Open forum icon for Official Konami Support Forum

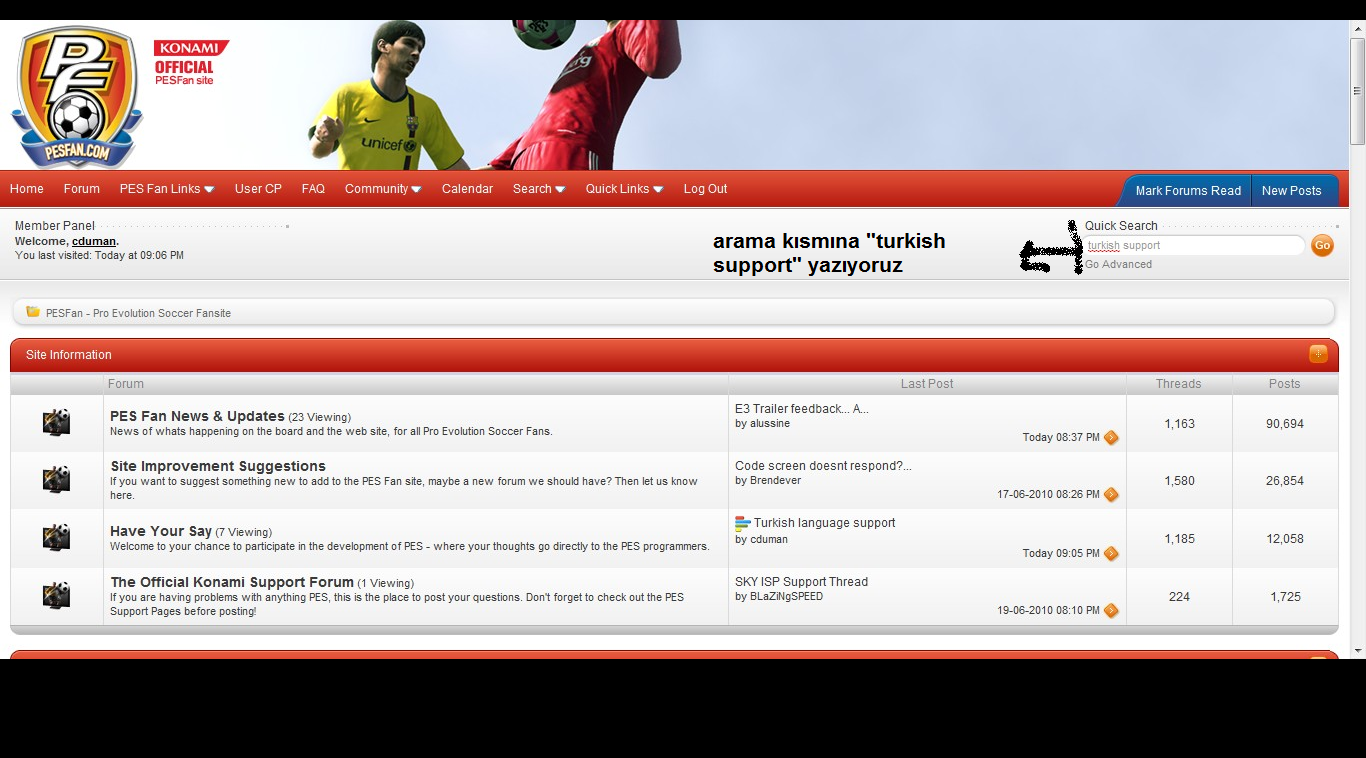[57, 595]
